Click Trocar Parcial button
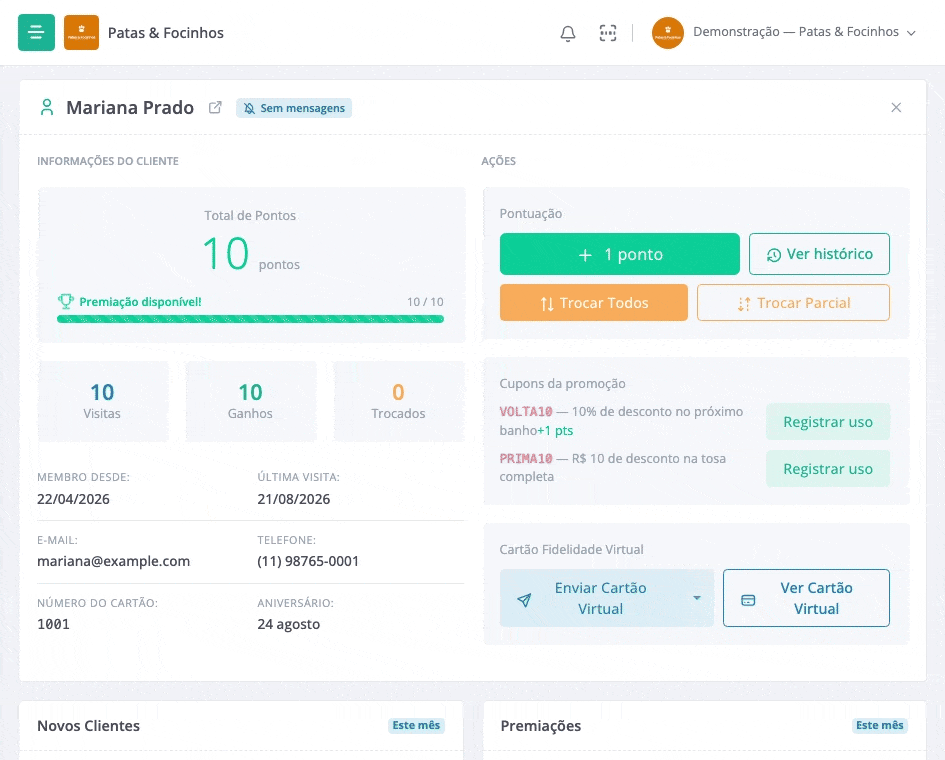Viewport: 945px width, 760px height. point(793,303)
